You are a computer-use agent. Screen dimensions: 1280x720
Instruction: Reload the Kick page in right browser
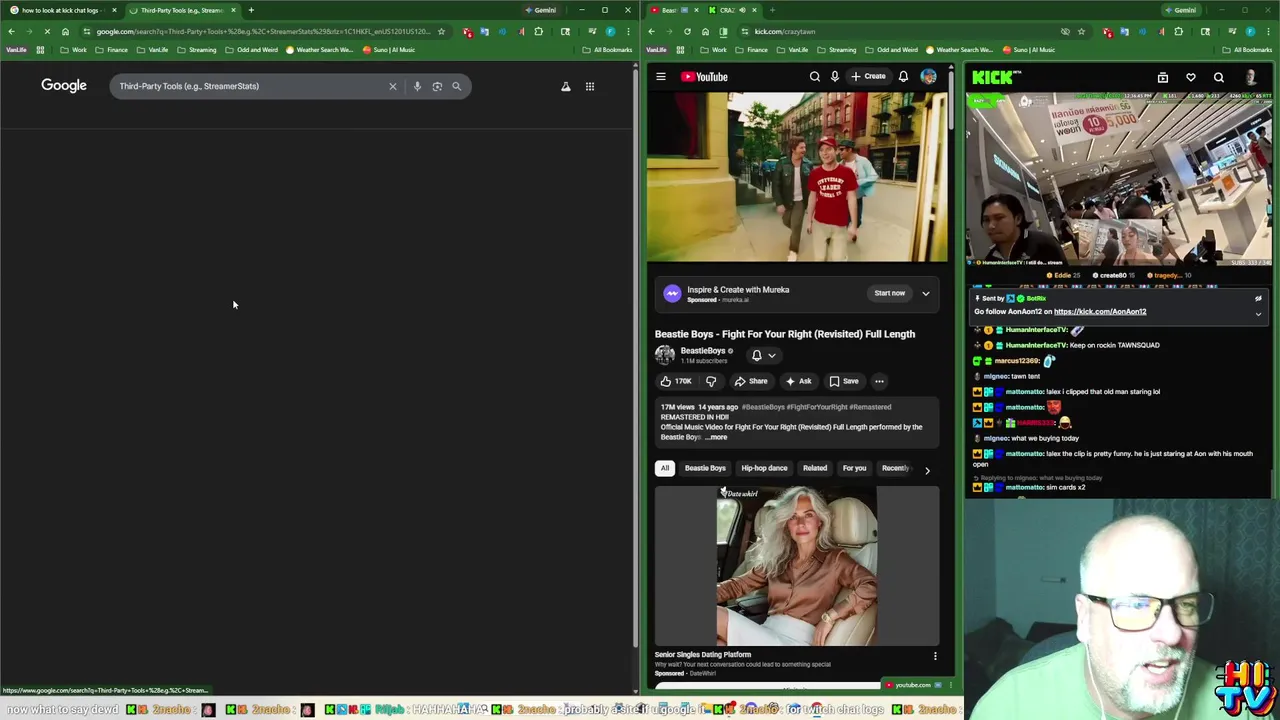(687, 31)
